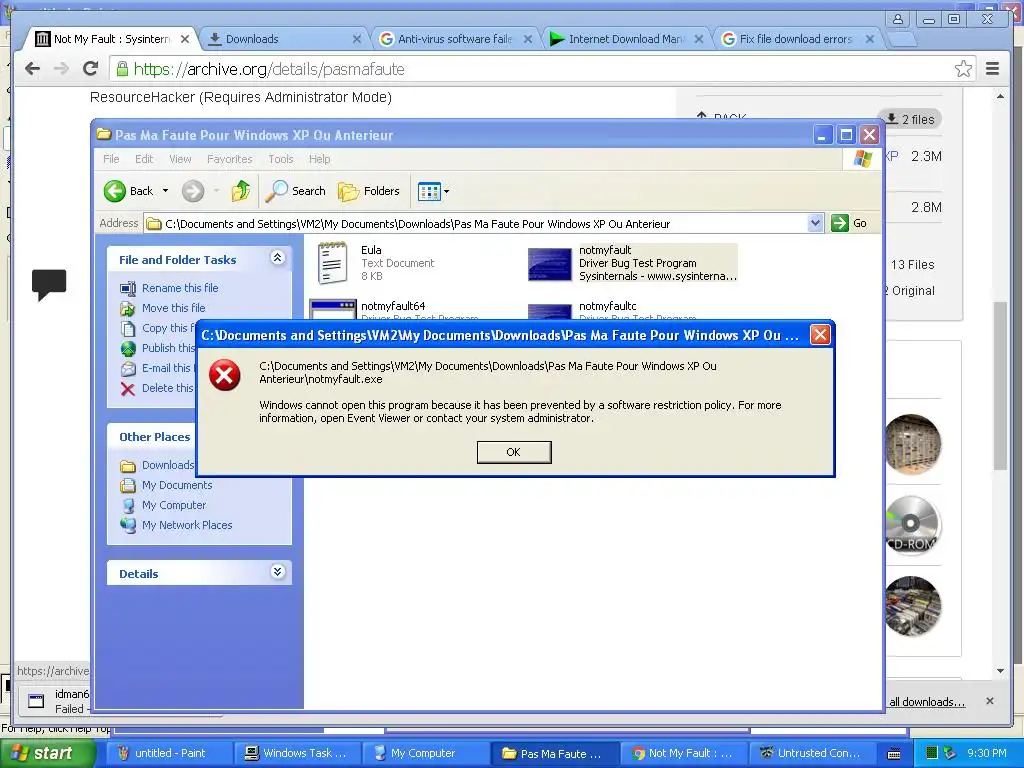The height and width of the screenshot is (768, 1024).
Task: Open the Favorites menu in Explorer
Action: pyautogui.click(x=229, y=159)
